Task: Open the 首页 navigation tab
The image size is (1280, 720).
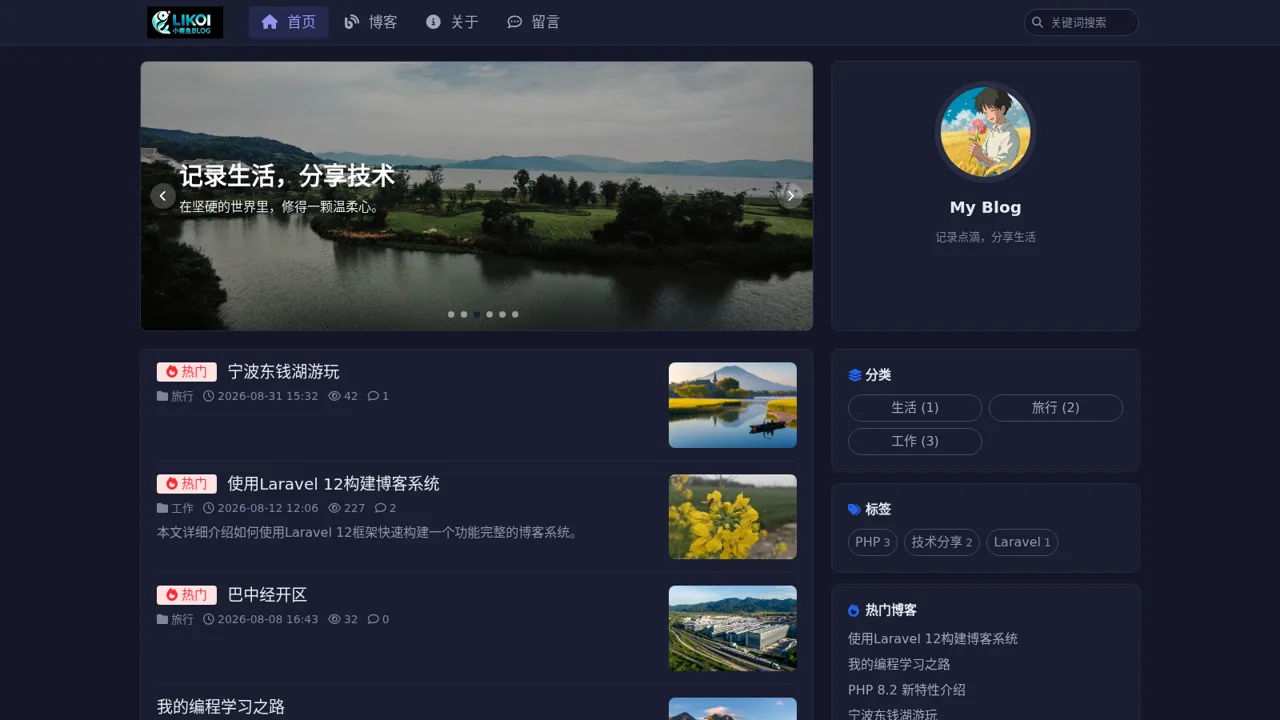Action: click(289, 22)
